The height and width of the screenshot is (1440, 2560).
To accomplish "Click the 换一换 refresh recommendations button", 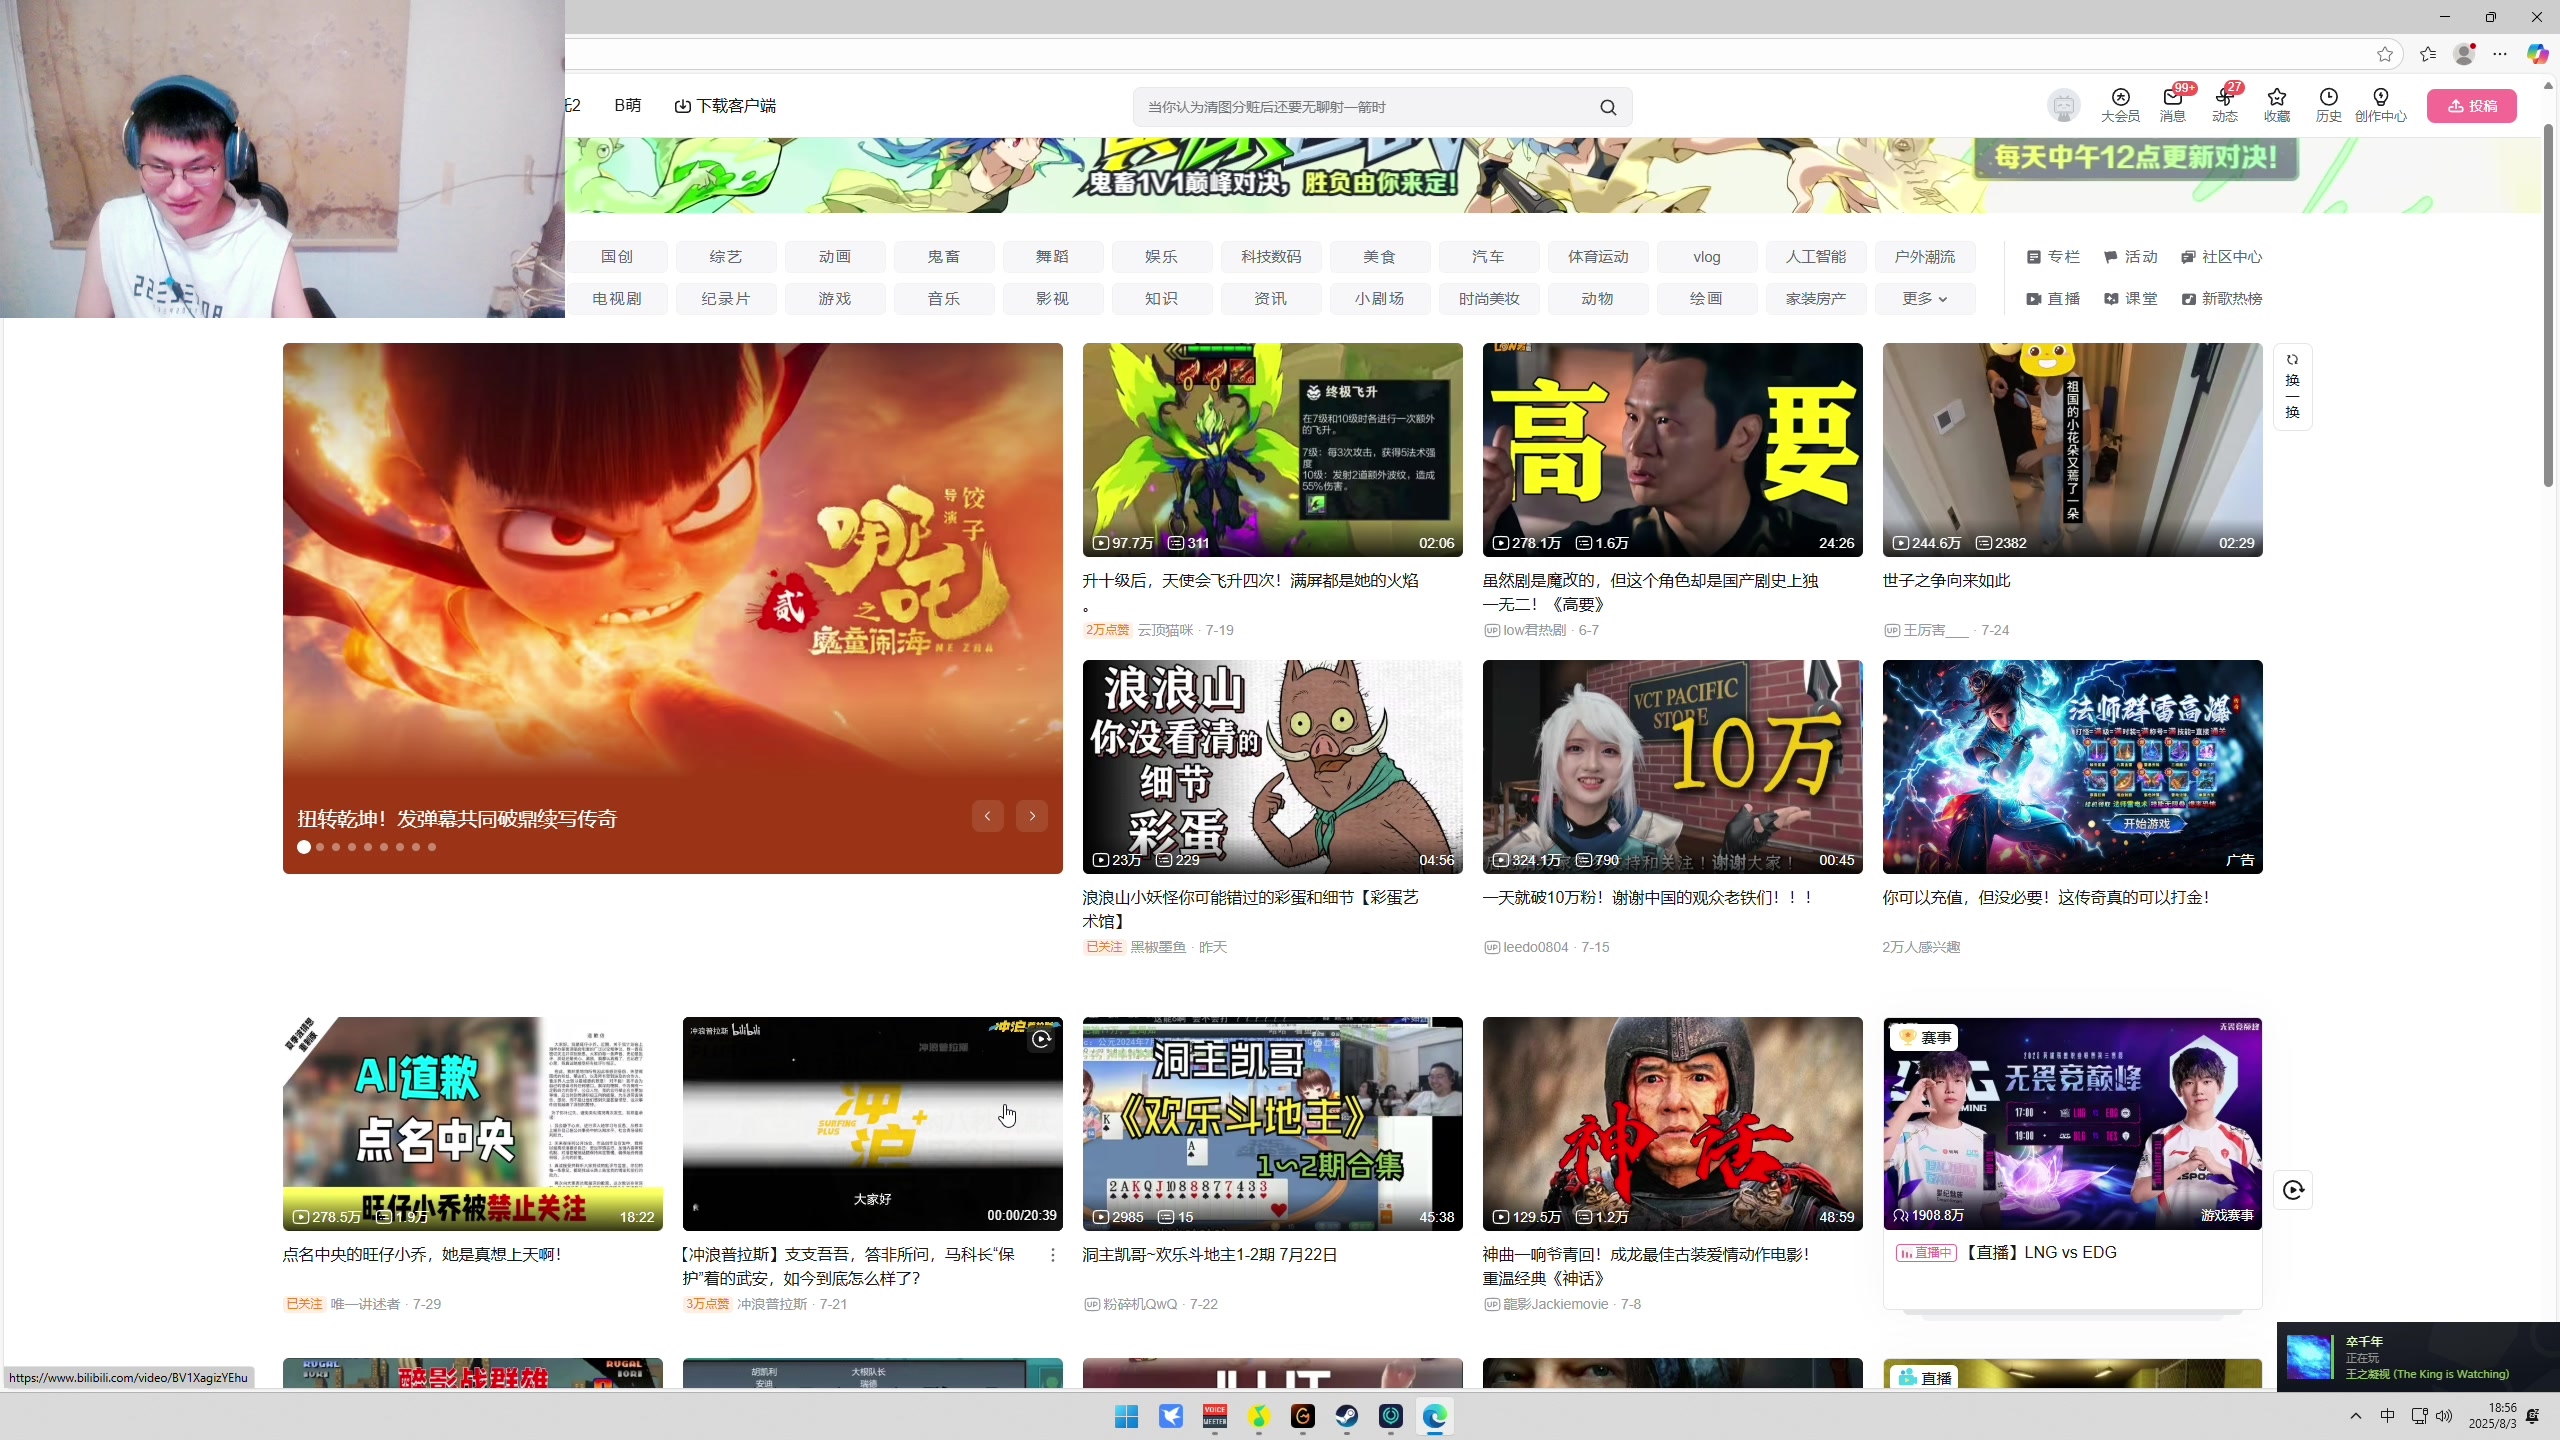I will (2292, 387).
